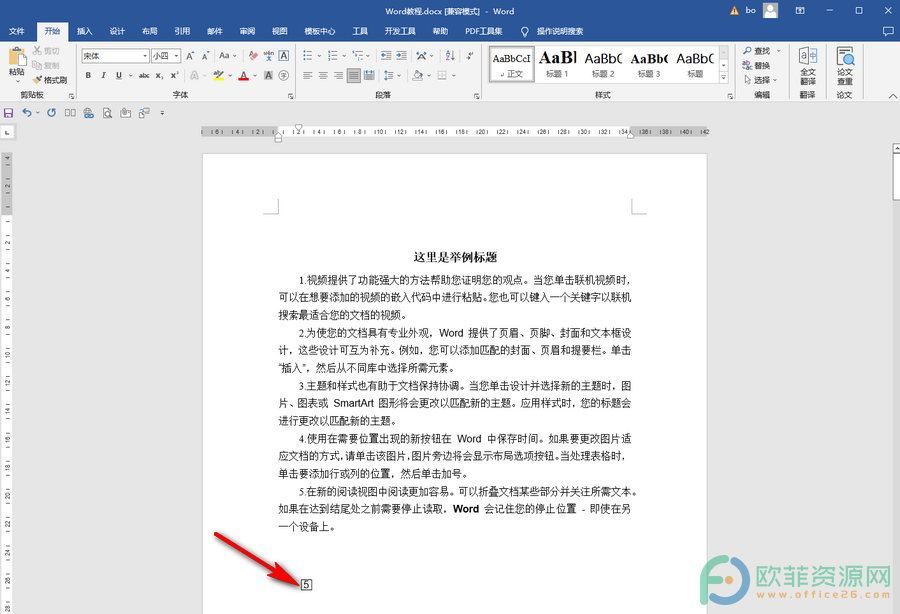The width and height of the screenshot is (900, 614).
Task: Click the 操作说明搜索 search box
Action: pyautogui.click(x=560, y=31)
